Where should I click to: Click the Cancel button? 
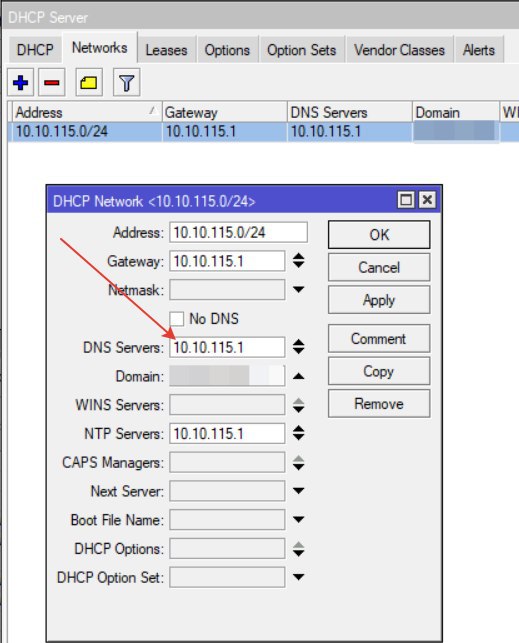click(379, 267)
